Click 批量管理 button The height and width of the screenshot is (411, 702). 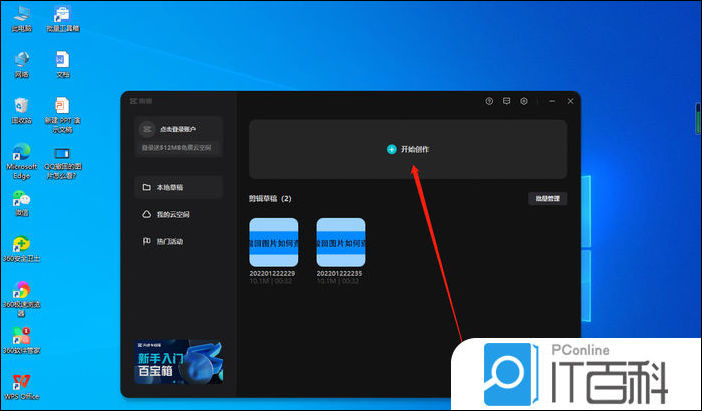click(x=548, y=198)
